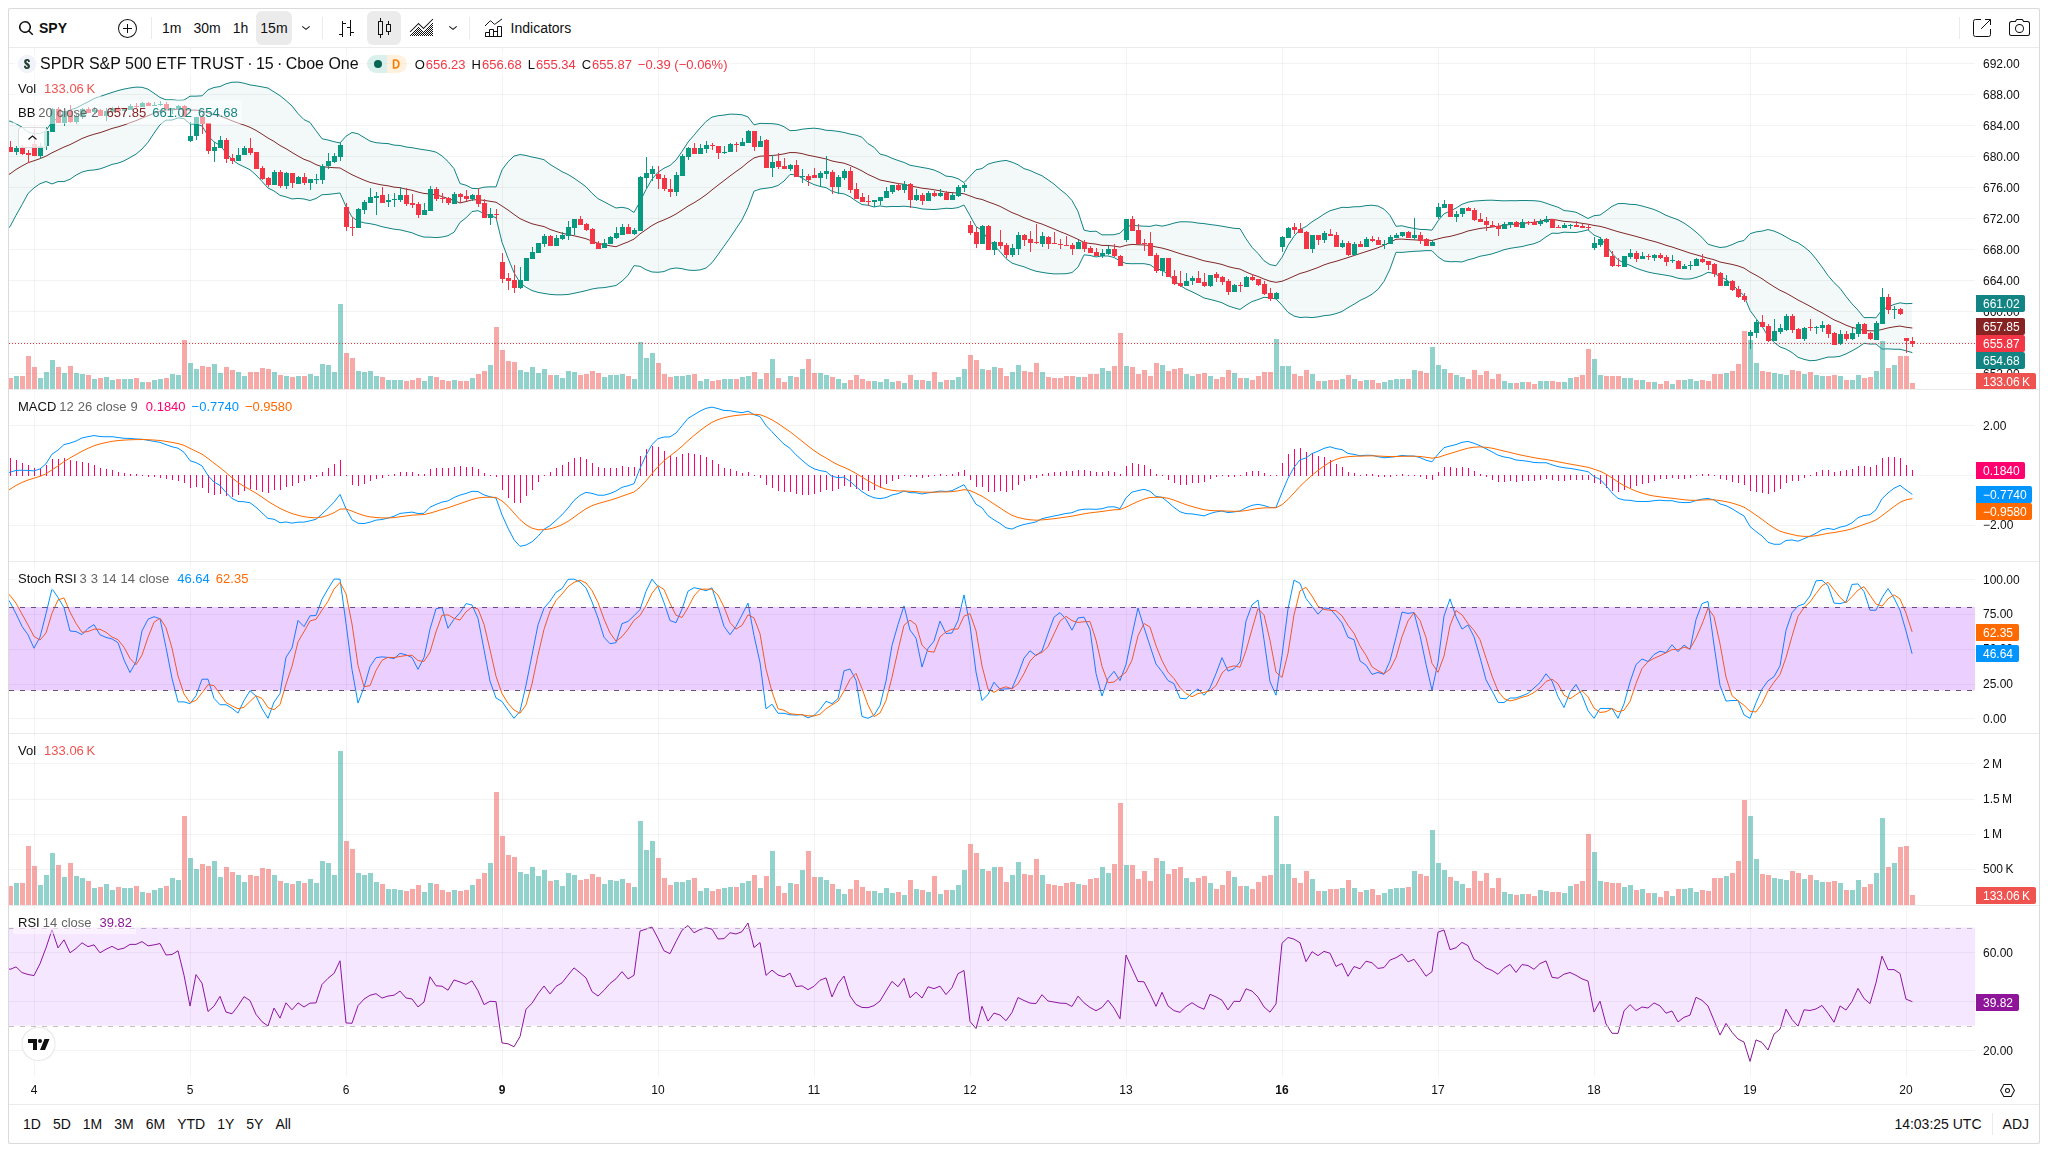Toggle the market status green dot indicator

click(378, 64)
